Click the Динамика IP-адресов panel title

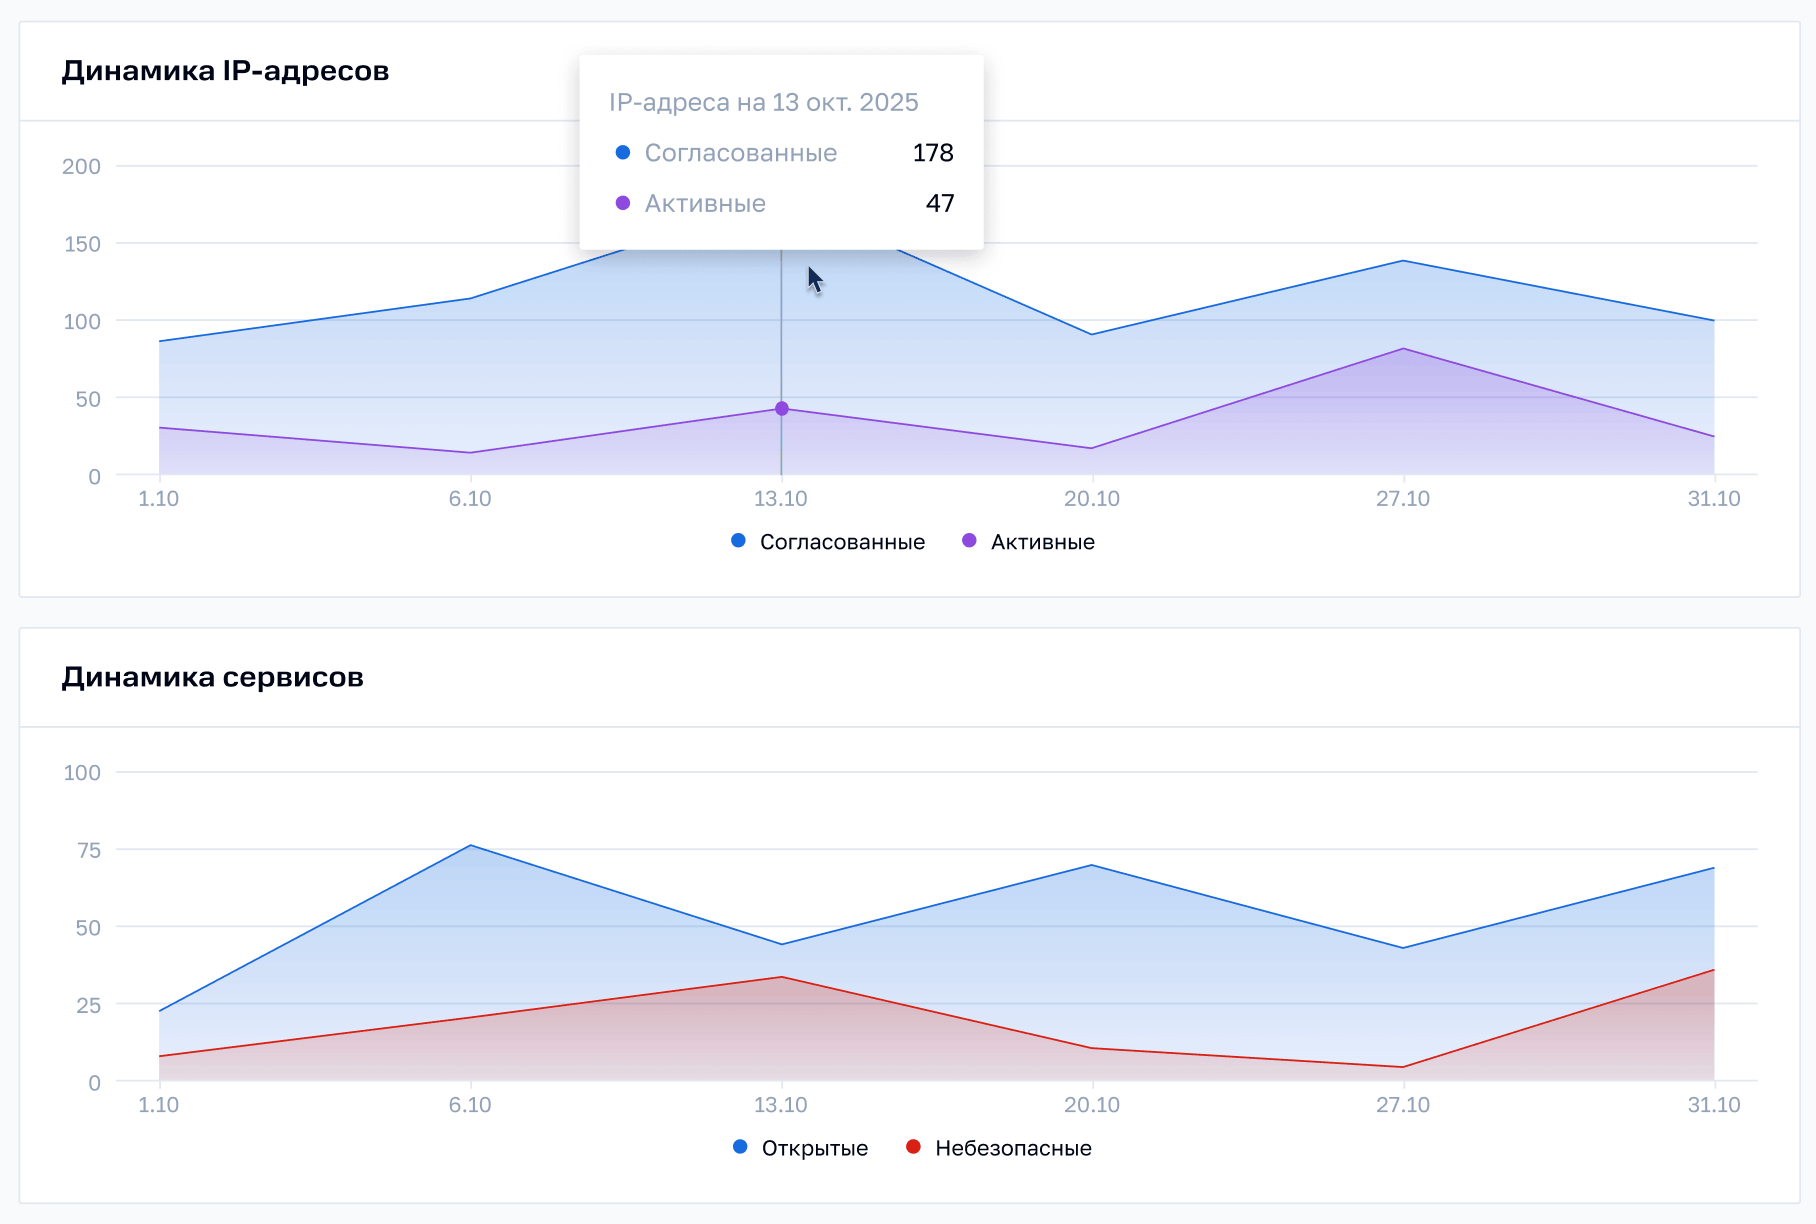click(225, 71)
